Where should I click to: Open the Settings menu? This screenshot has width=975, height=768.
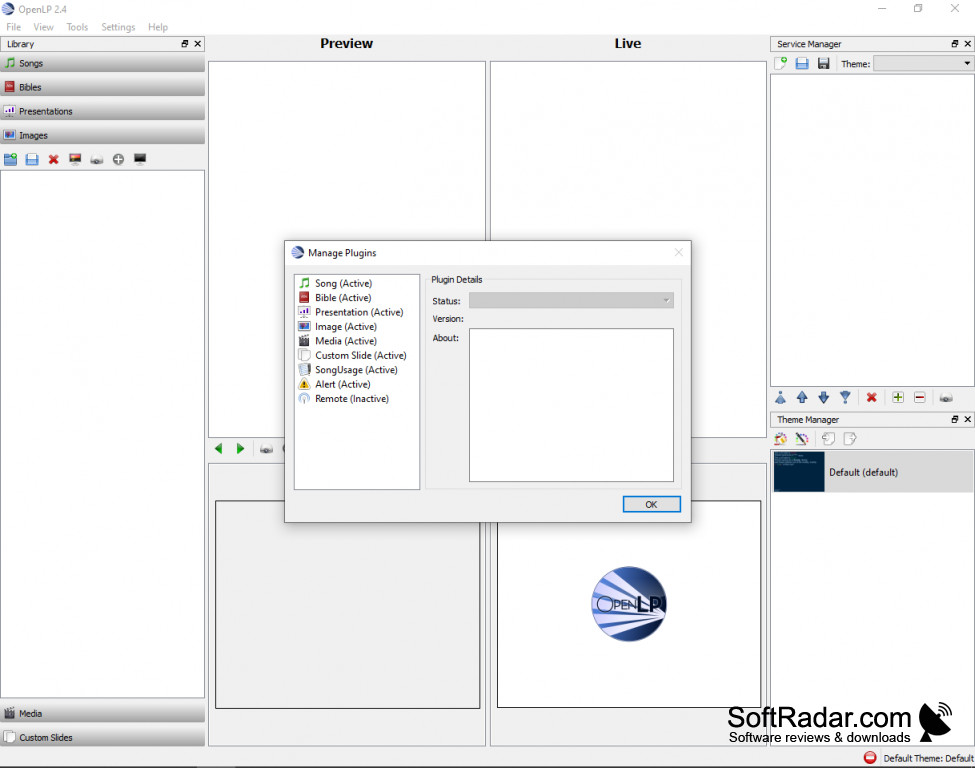pos(118,27)
